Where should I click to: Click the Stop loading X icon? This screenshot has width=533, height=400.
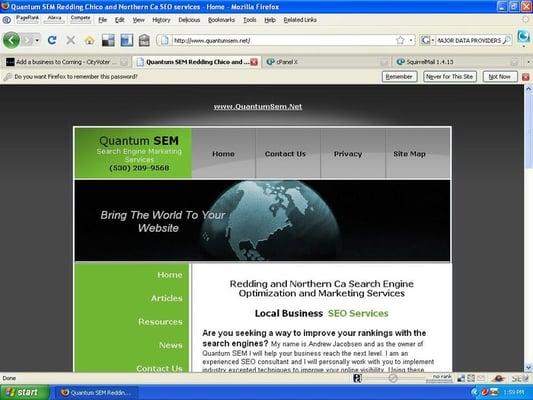pyautogui.click(x=71, y=40)
